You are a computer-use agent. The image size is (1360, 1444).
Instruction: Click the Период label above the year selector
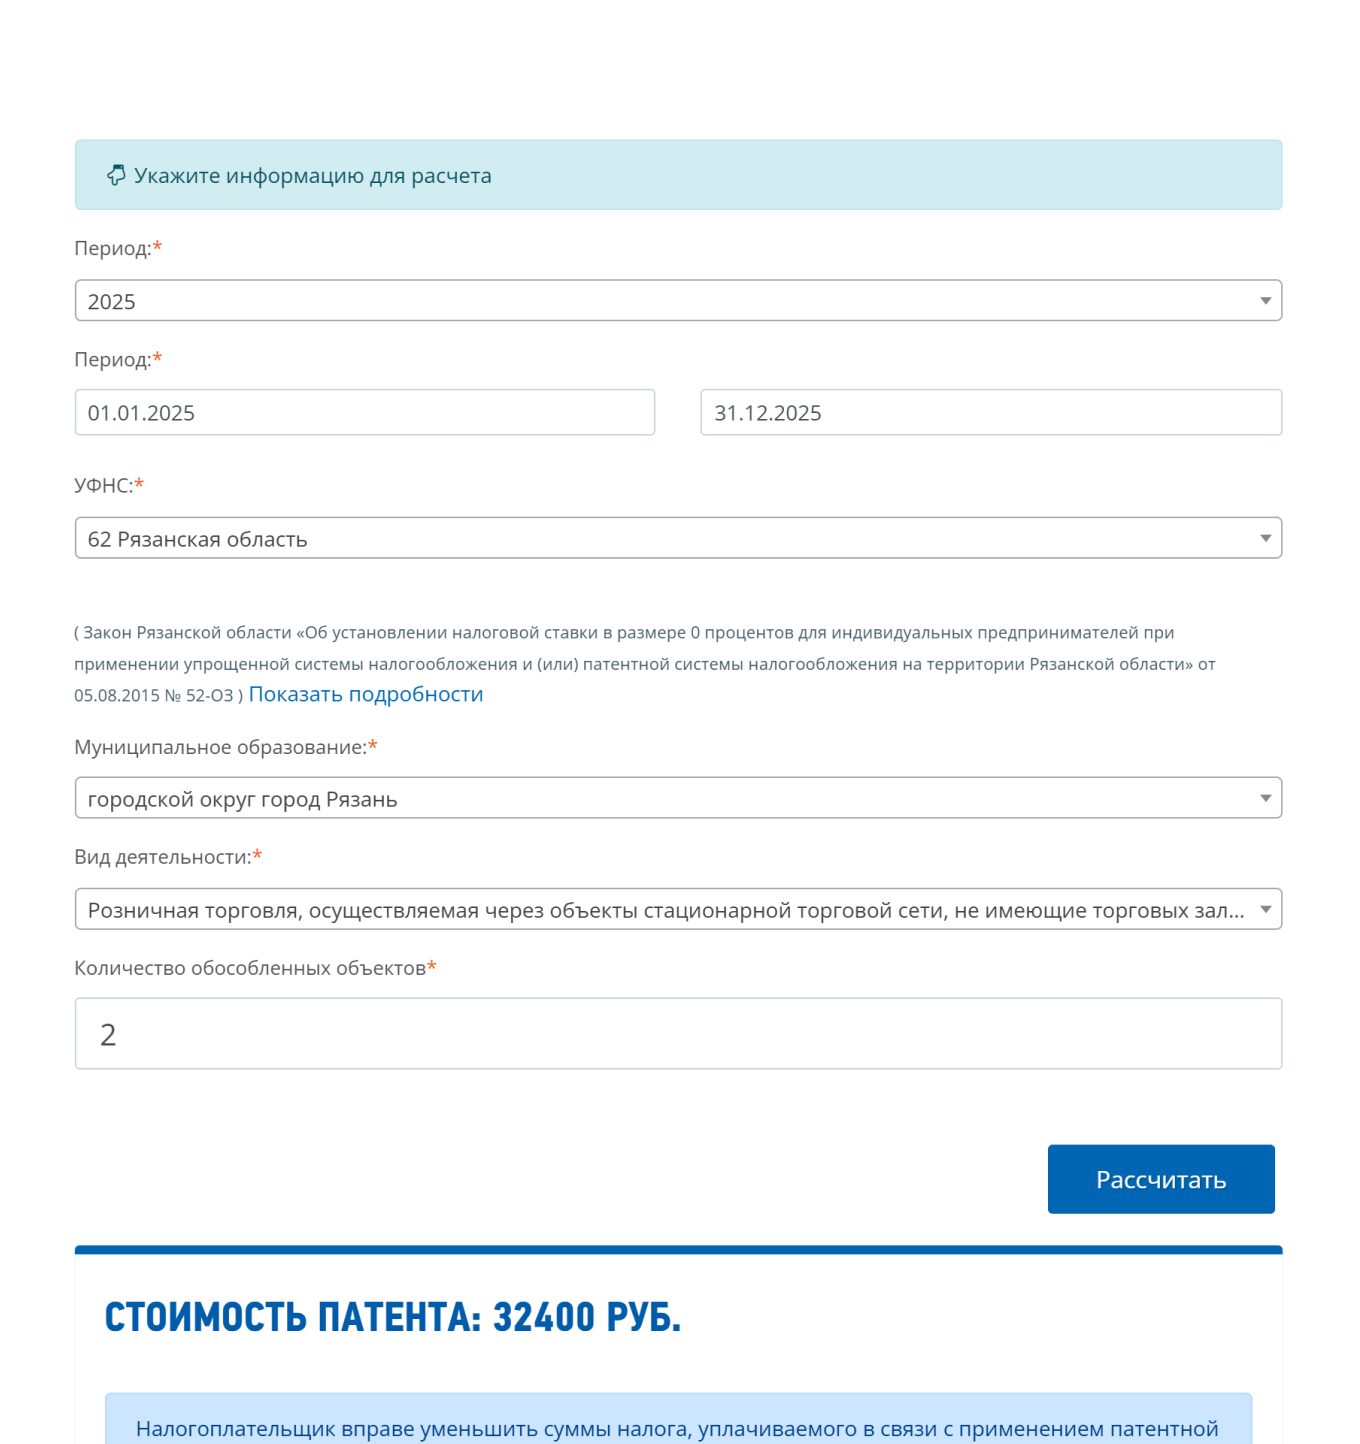(x=112, y=248)
